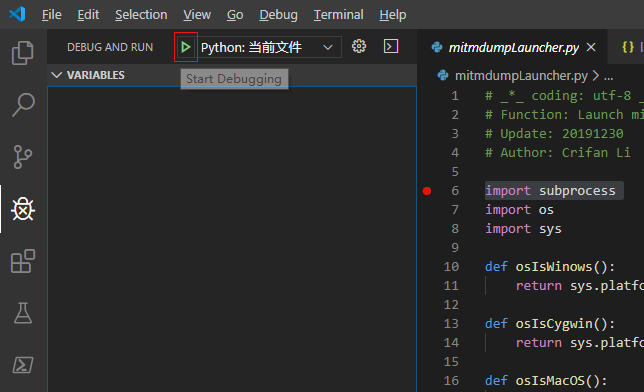
Task: Collapse the VARIABLES section
Action: coord(56,75)
